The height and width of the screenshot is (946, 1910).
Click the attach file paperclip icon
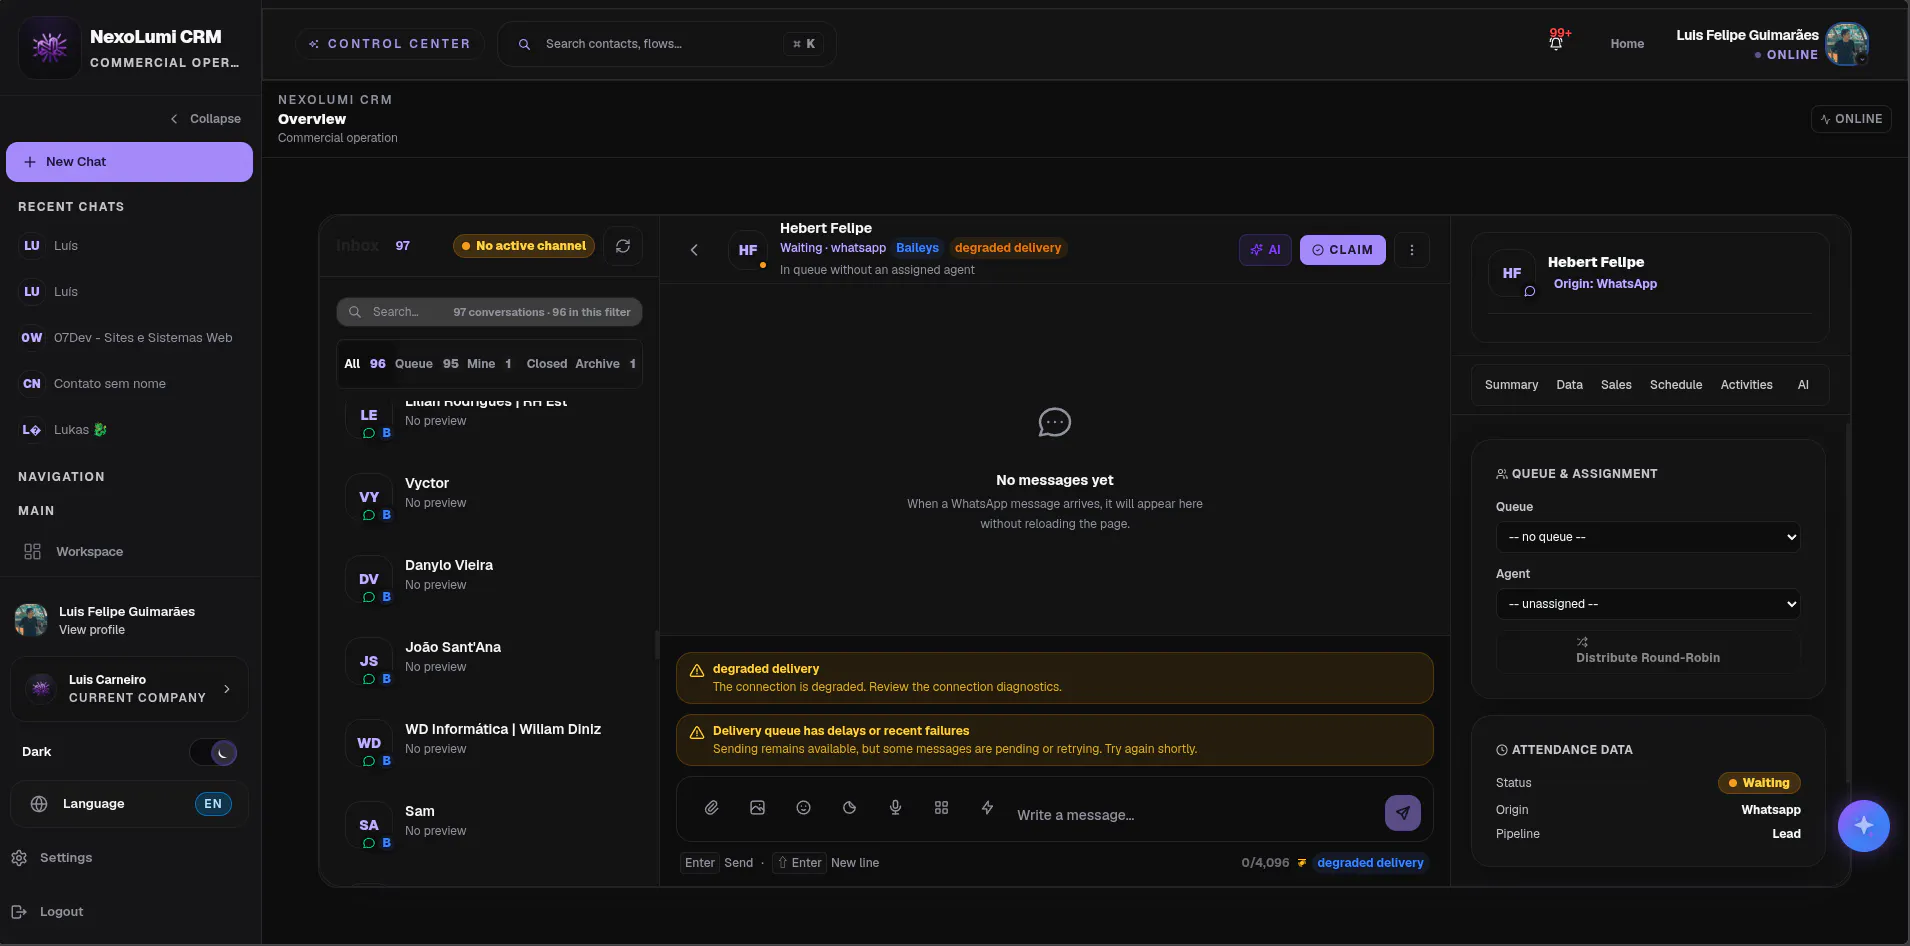pos(712,808)
